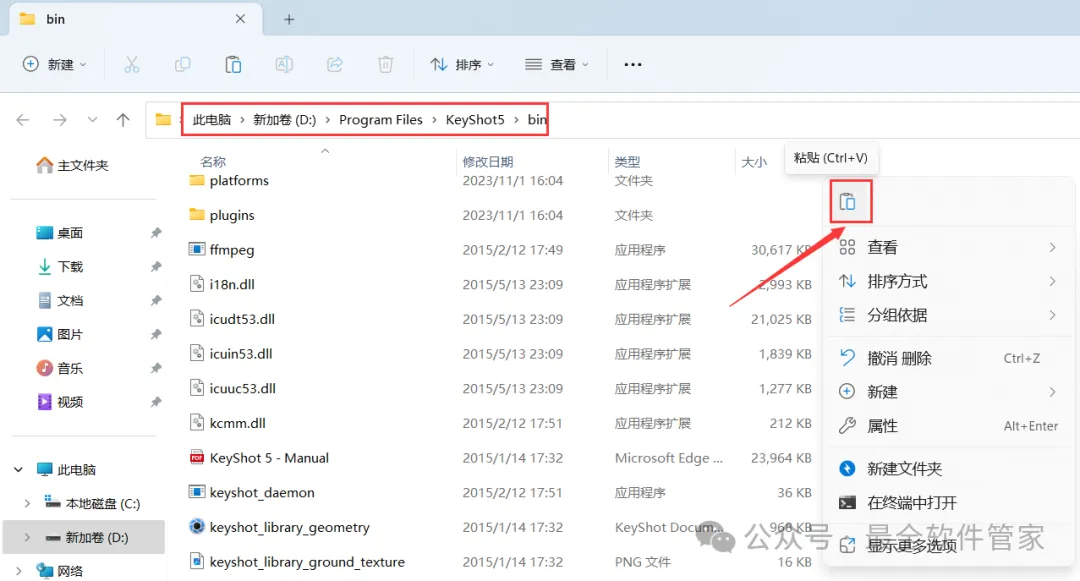Image resolution: width=1080 pixels, height=581 pixels.
Task: Open 桌面 in the sidebar
Action: [60, 233]
